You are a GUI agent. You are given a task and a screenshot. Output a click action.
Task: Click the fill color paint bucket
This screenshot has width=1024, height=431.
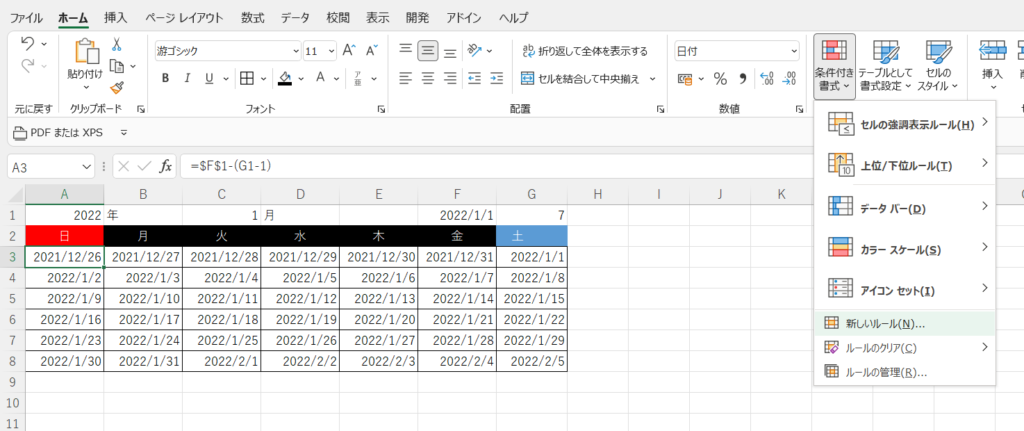point(285,78)
